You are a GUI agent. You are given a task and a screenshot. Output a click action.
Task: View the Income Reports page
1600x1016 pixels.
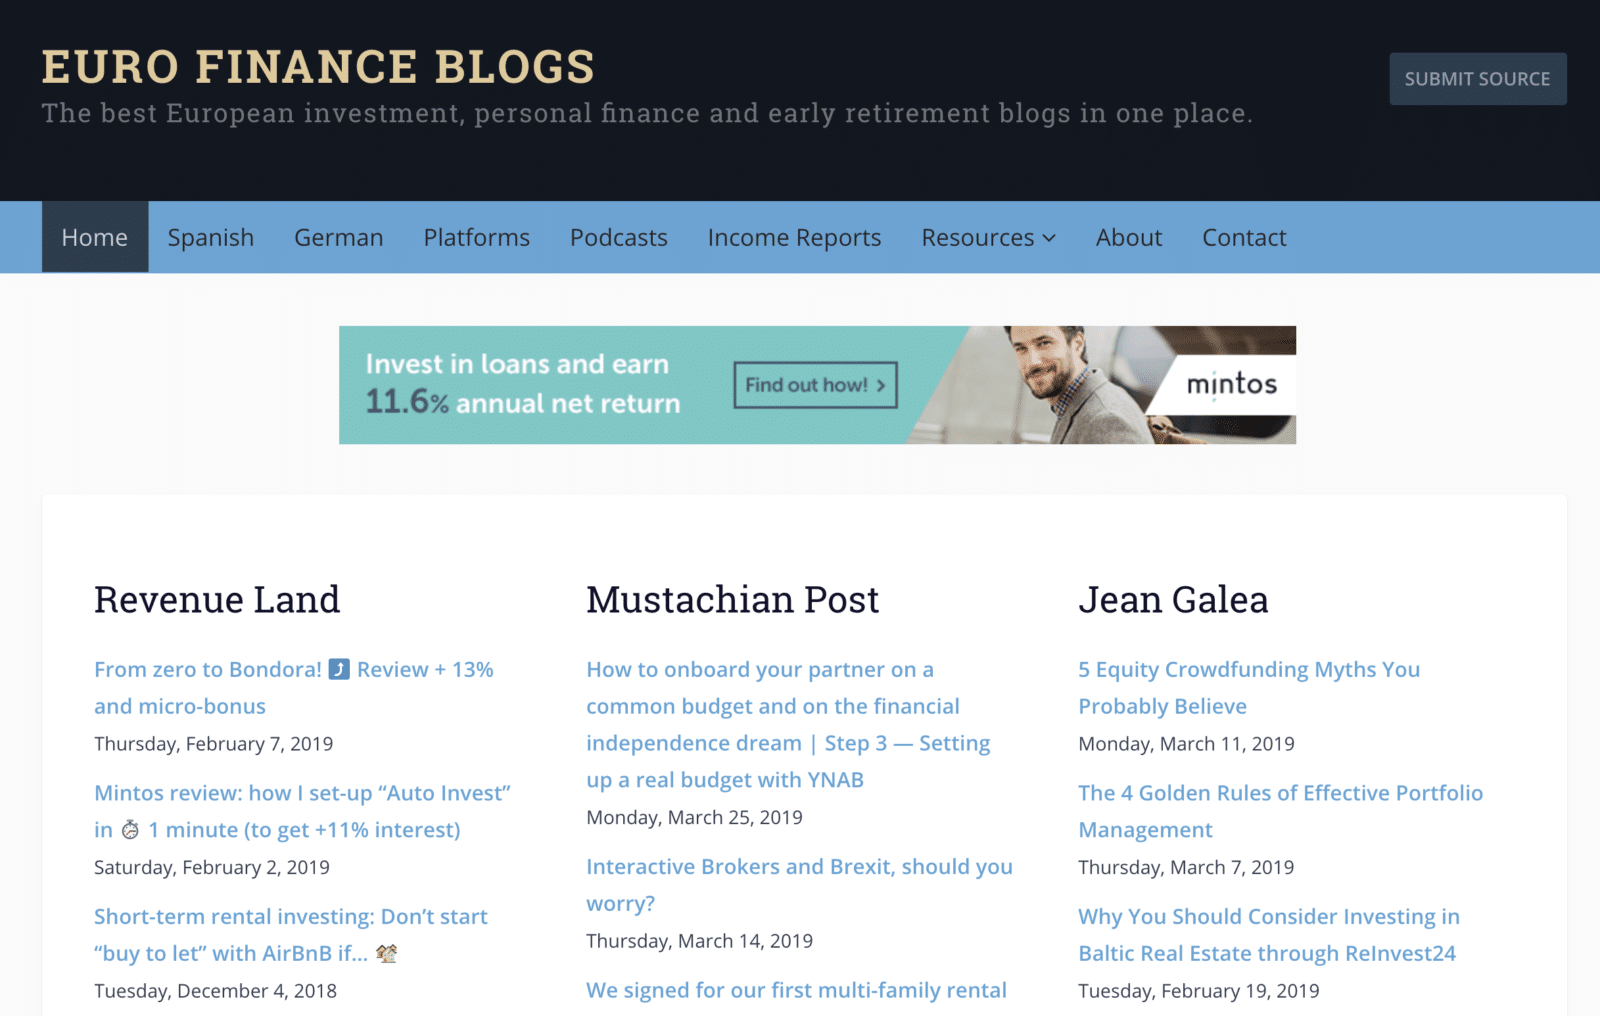click(x=794, y=237)
